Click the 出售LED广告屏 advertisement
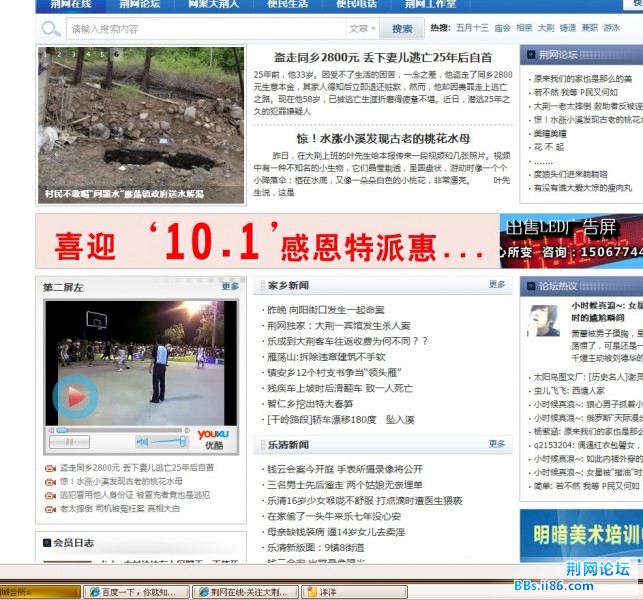 tap(571, 241)
